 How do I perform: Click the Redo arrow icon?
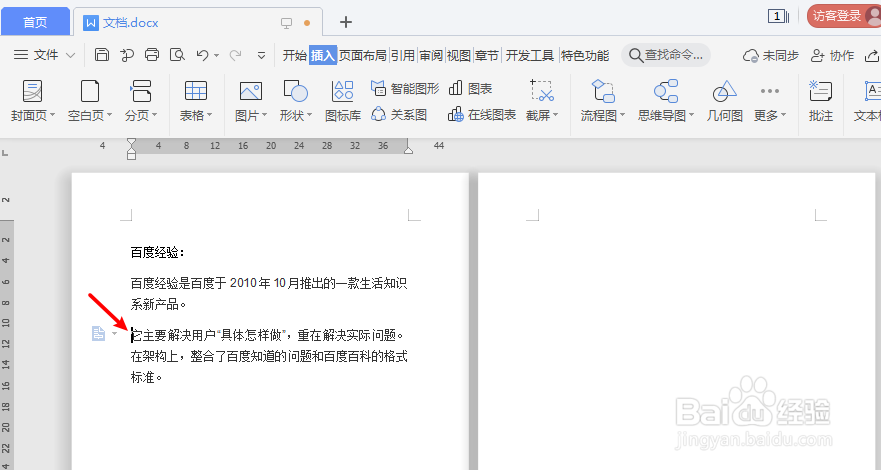pyautogui.click(x=235, y=55)
